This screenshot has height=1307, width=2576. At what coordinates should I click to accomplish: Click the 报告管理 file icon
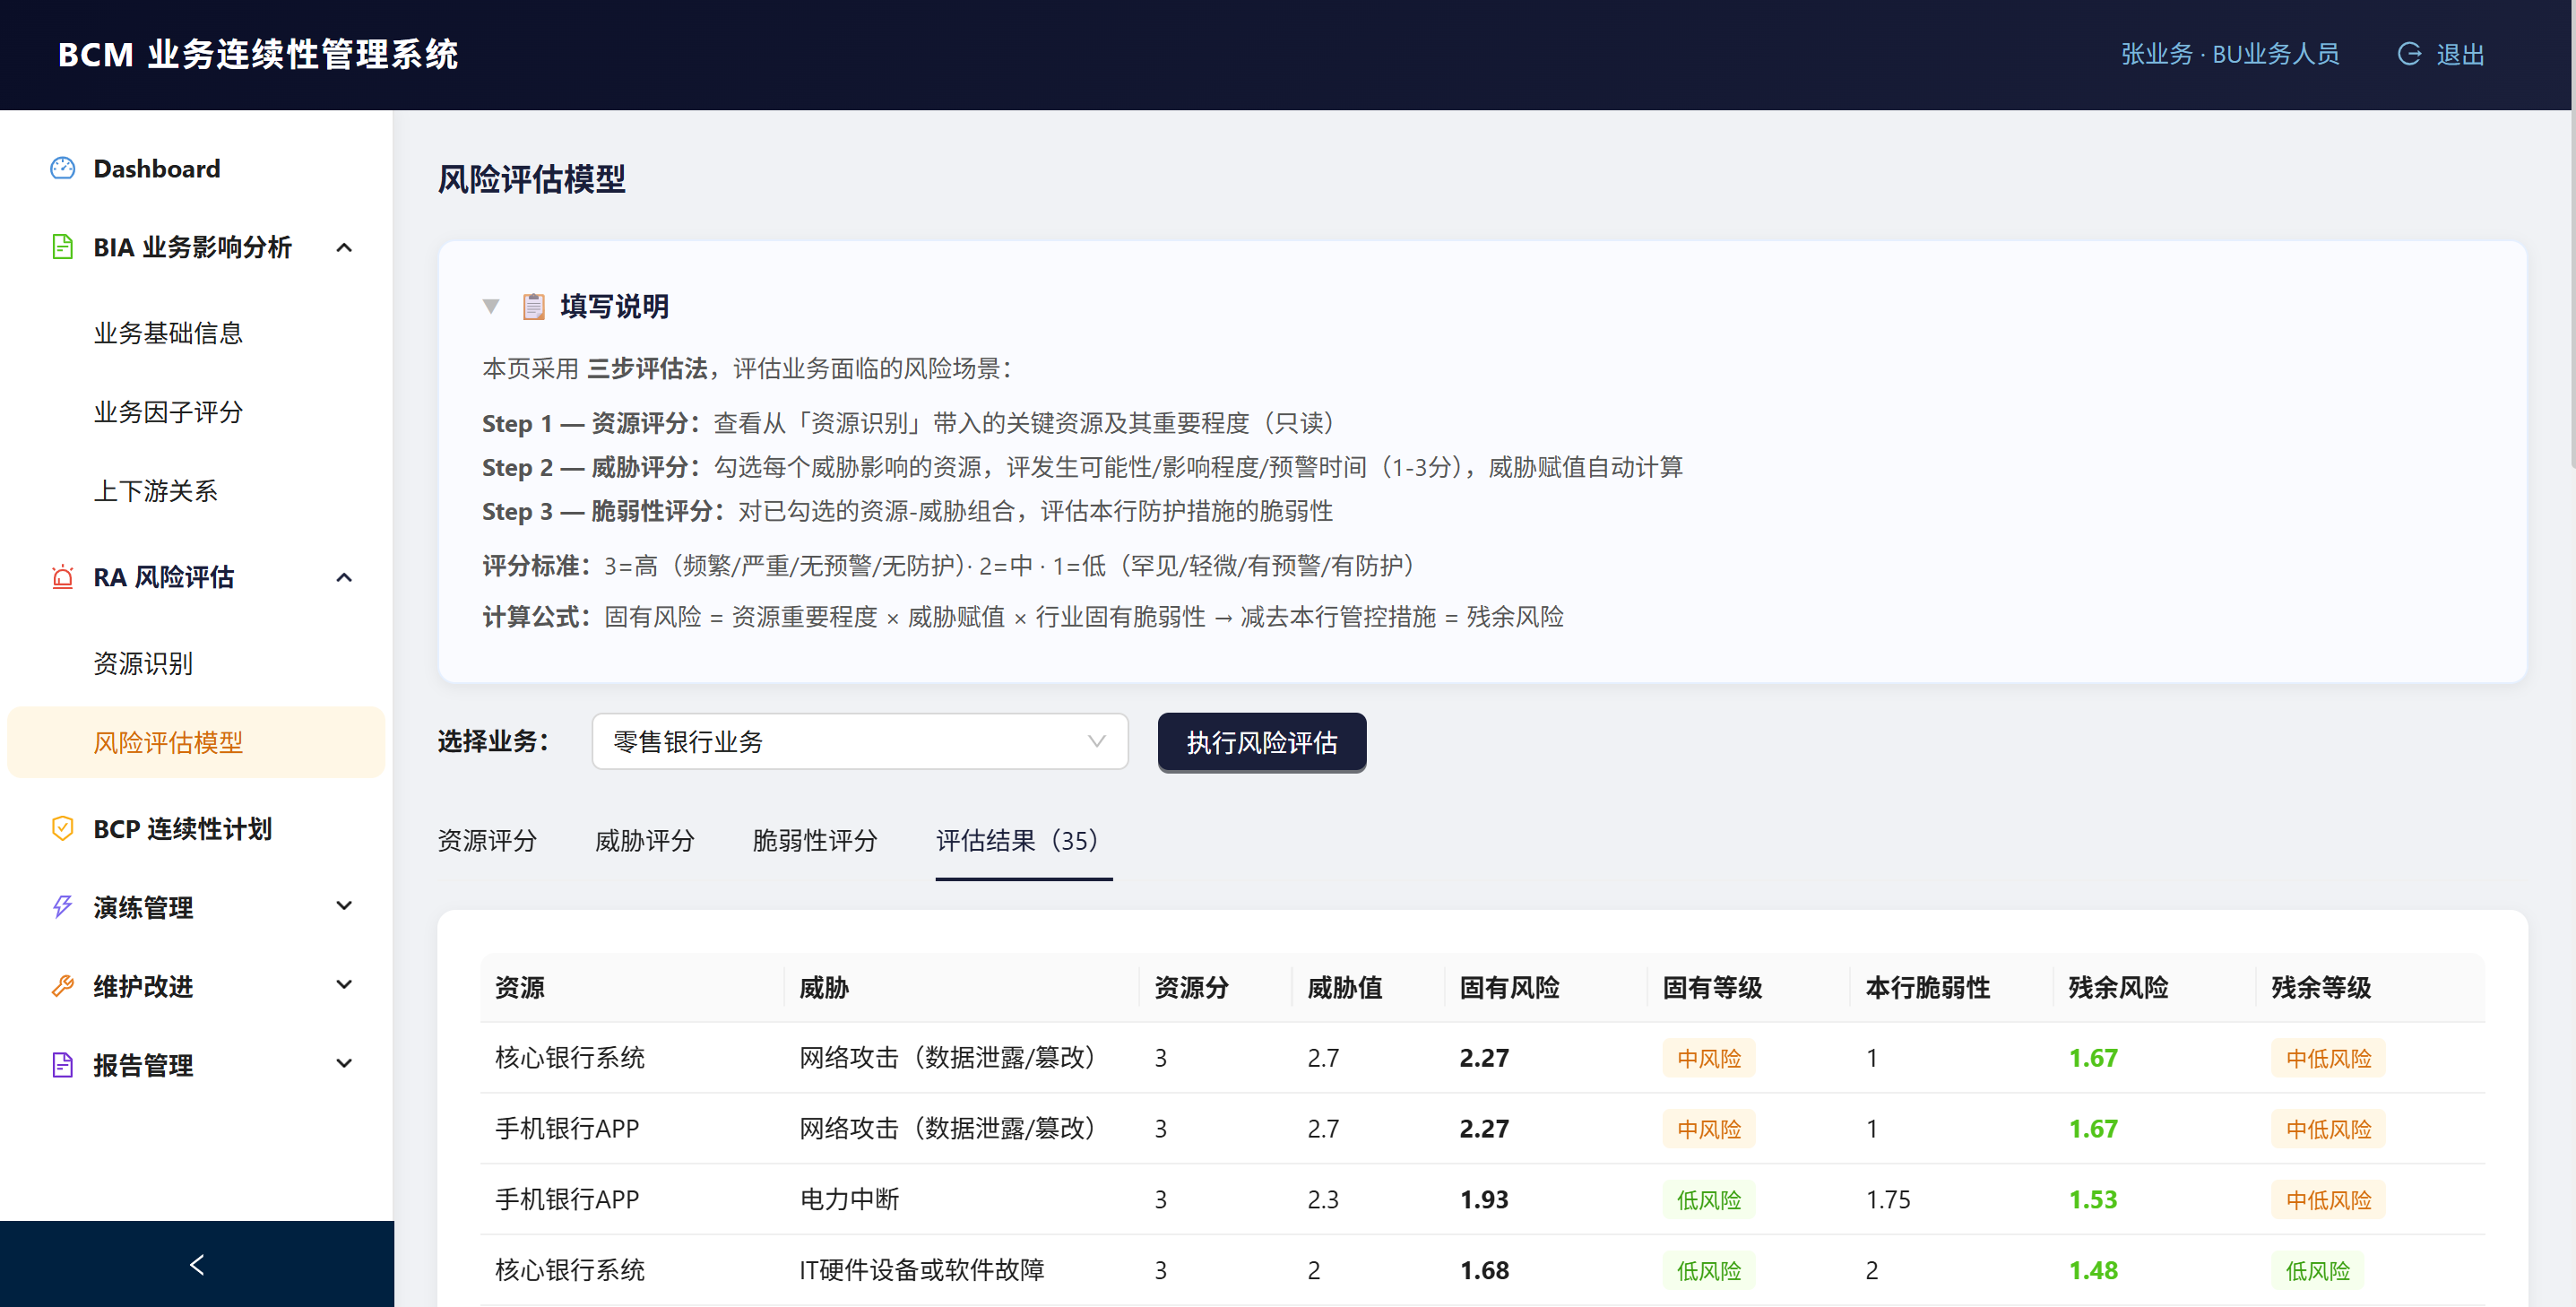tap(62, 1065)
